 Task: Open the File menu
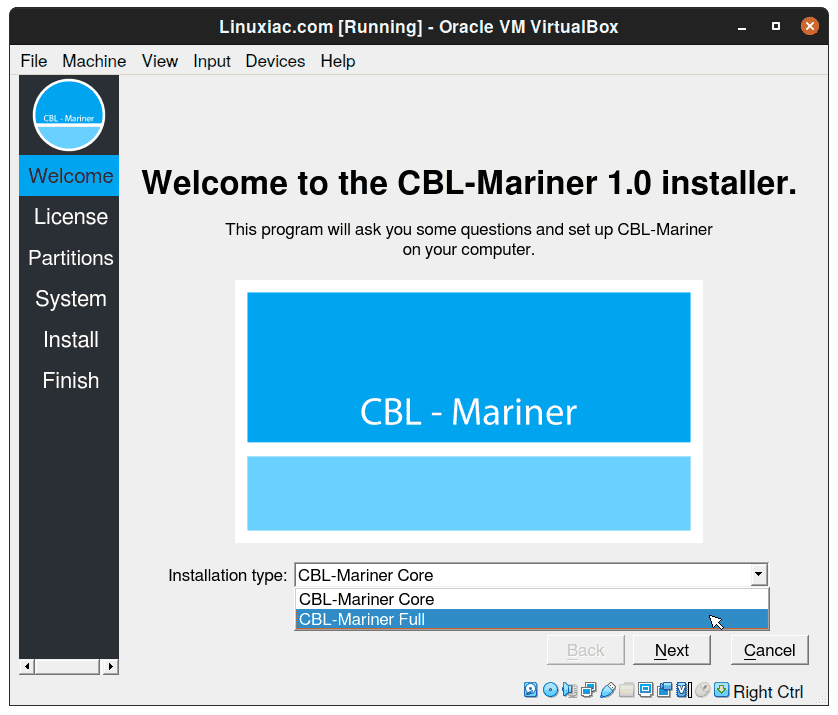point(34,61)
